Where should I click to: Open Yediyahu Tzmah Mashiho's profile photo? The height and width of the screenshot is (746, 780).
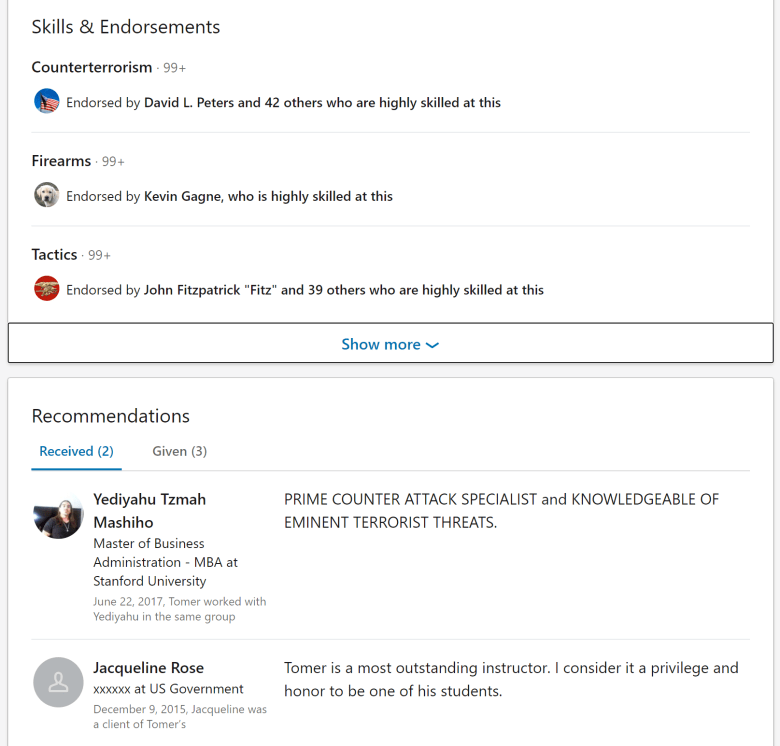58,517
